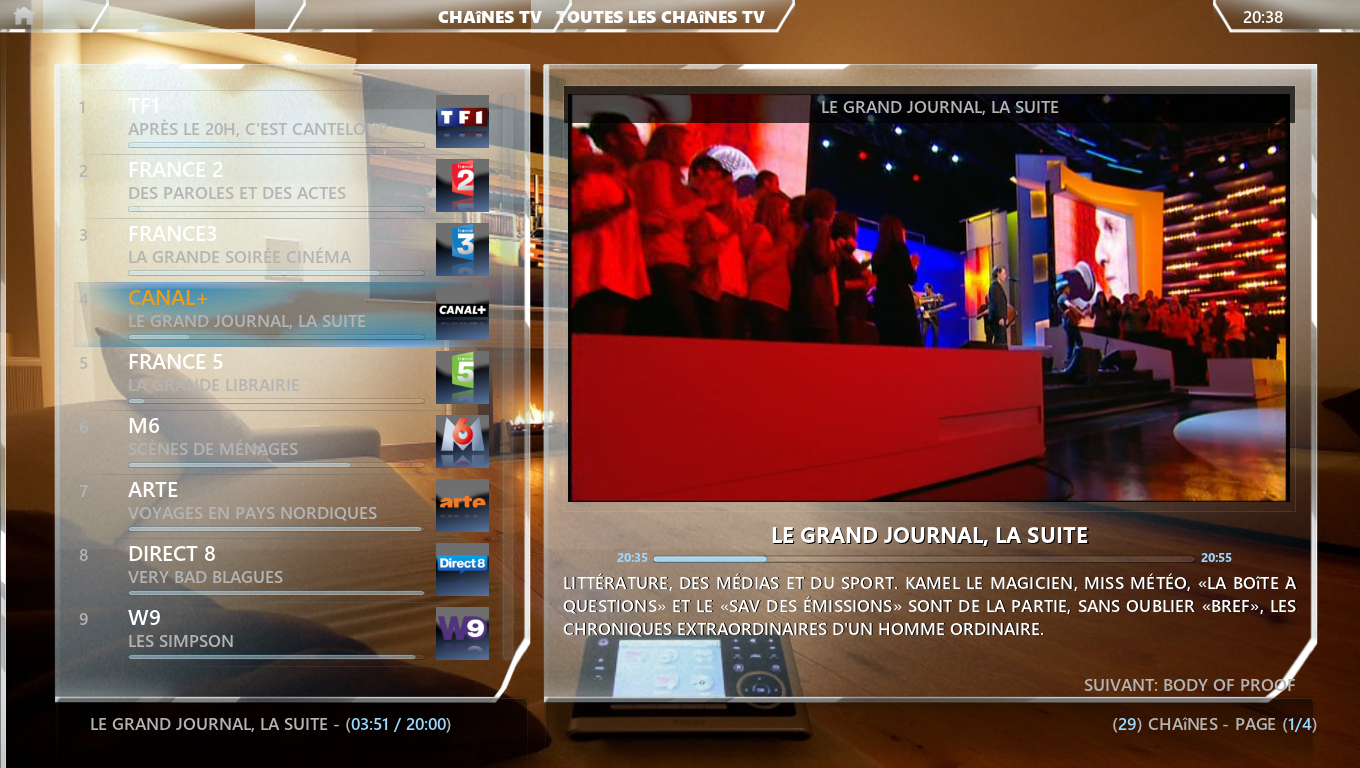Click programme 'Voyages en pays nordiques'
The height and width of the screenshot is (768, 1360).
pyautogui.click(x=253, y=513)
